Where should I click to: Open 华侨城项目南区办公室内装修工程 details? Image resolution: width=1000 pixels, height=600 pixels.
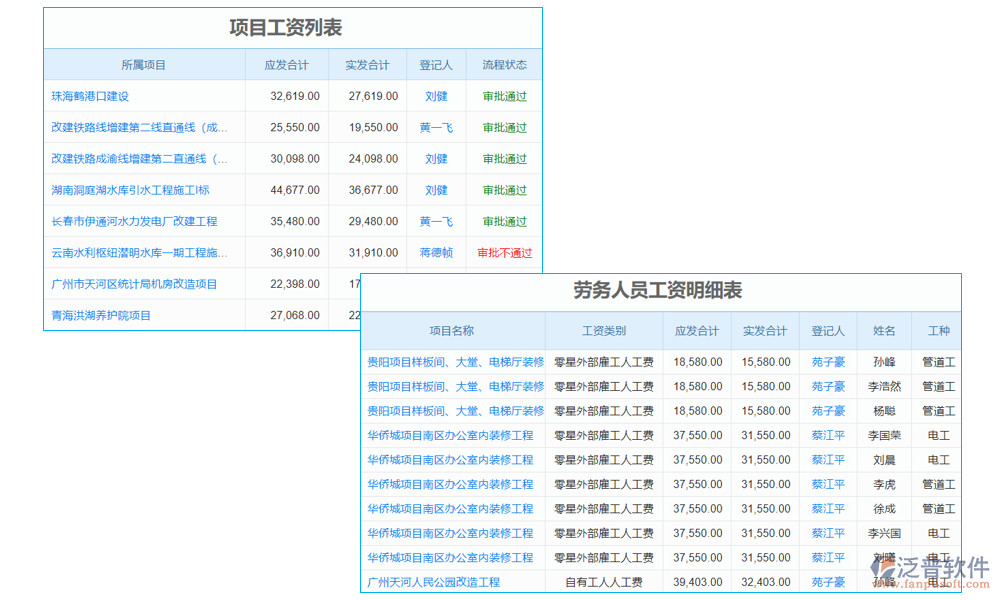coord(452,435)
